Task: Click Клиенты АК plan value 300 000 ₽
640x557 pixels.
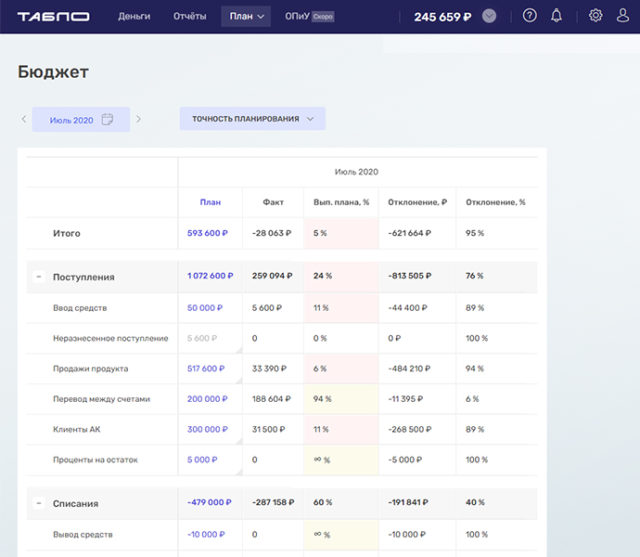Action: (x=207, y=429)
